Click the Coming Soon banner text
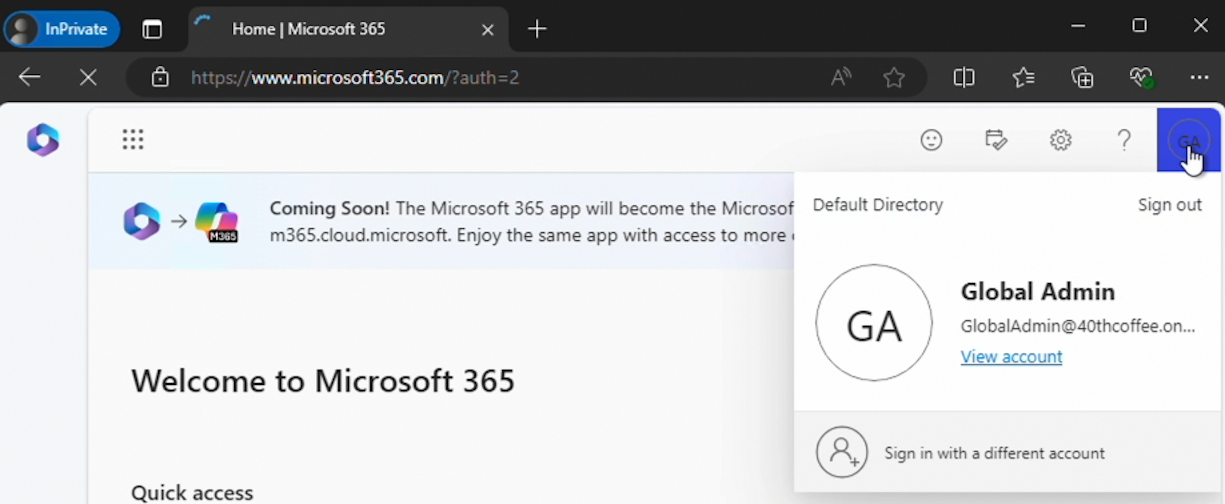This screenshot has width=1225, height=504. point(531,222)
